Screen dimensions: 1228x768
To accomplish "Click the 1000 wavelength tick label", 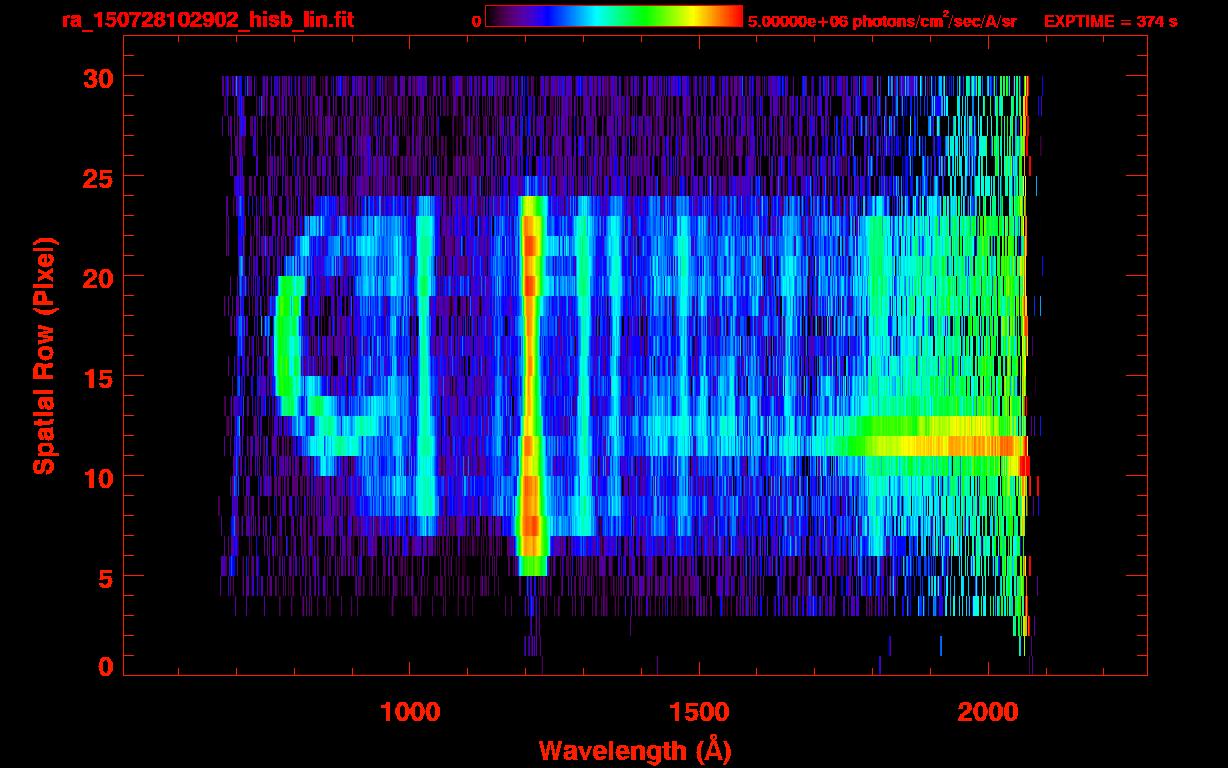I will point(410,712).
